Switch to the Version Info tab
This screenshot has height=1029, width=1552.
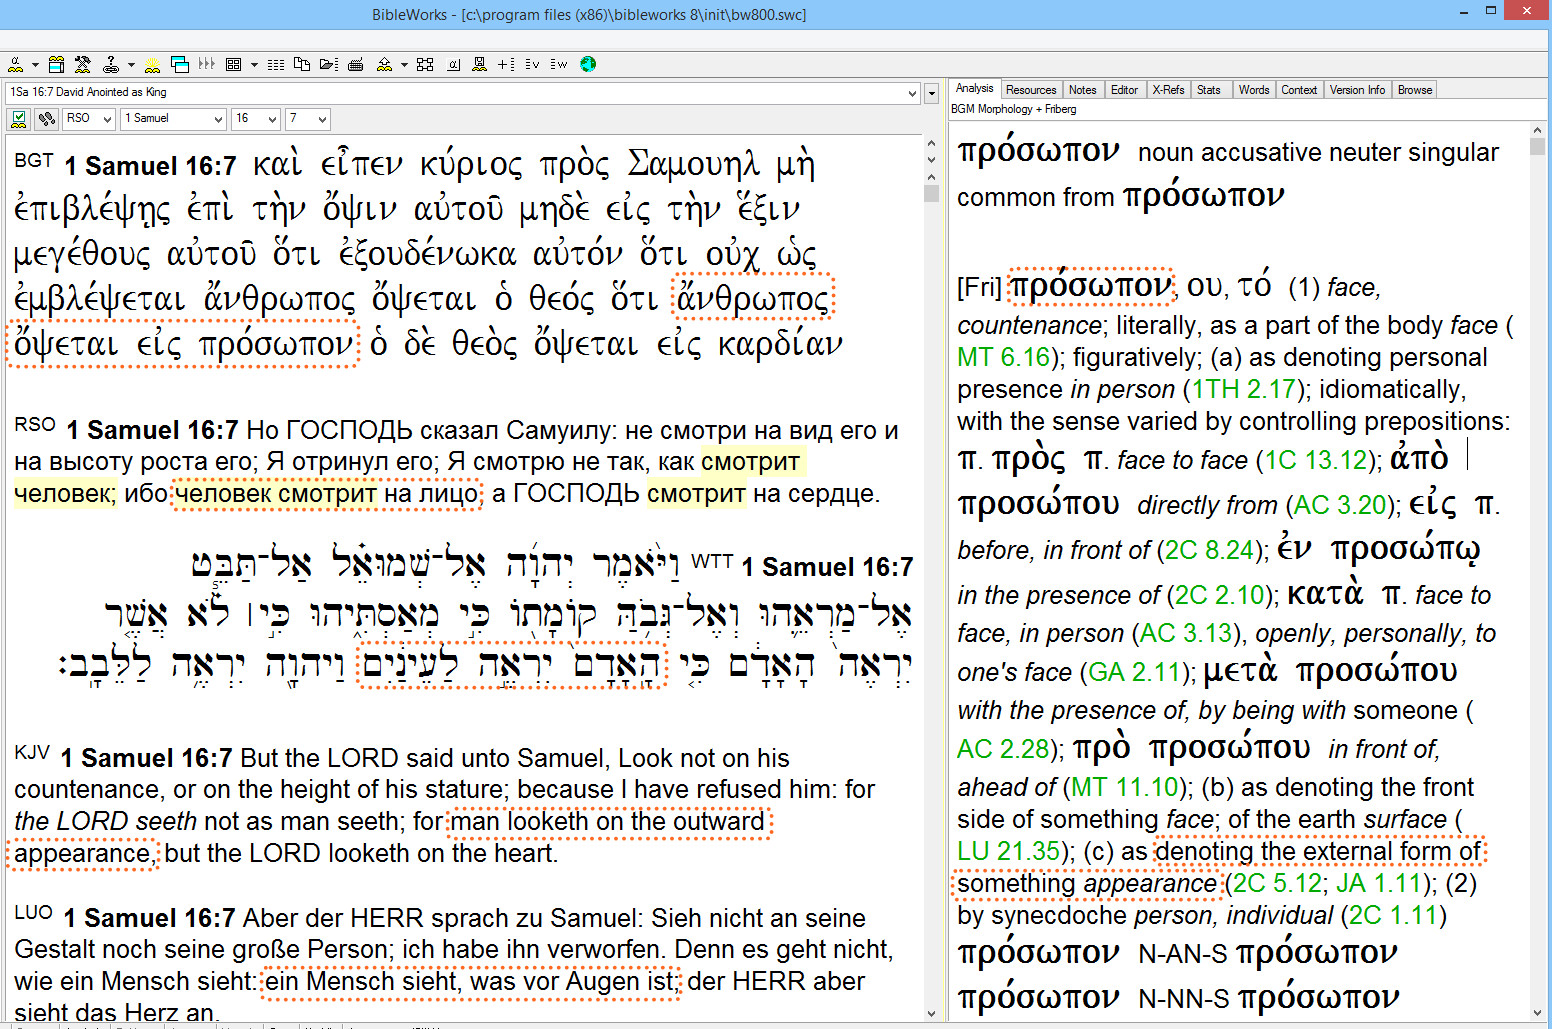tap(1357, 90)
